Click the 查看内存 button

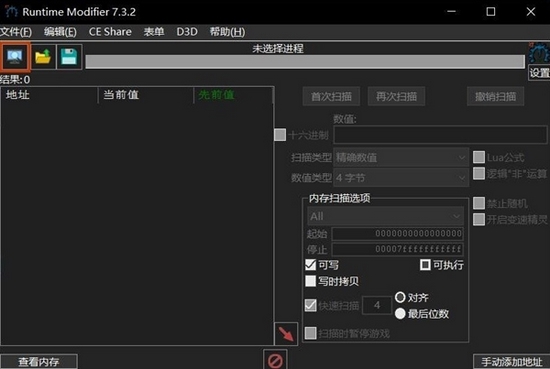(x=39, y=362)
